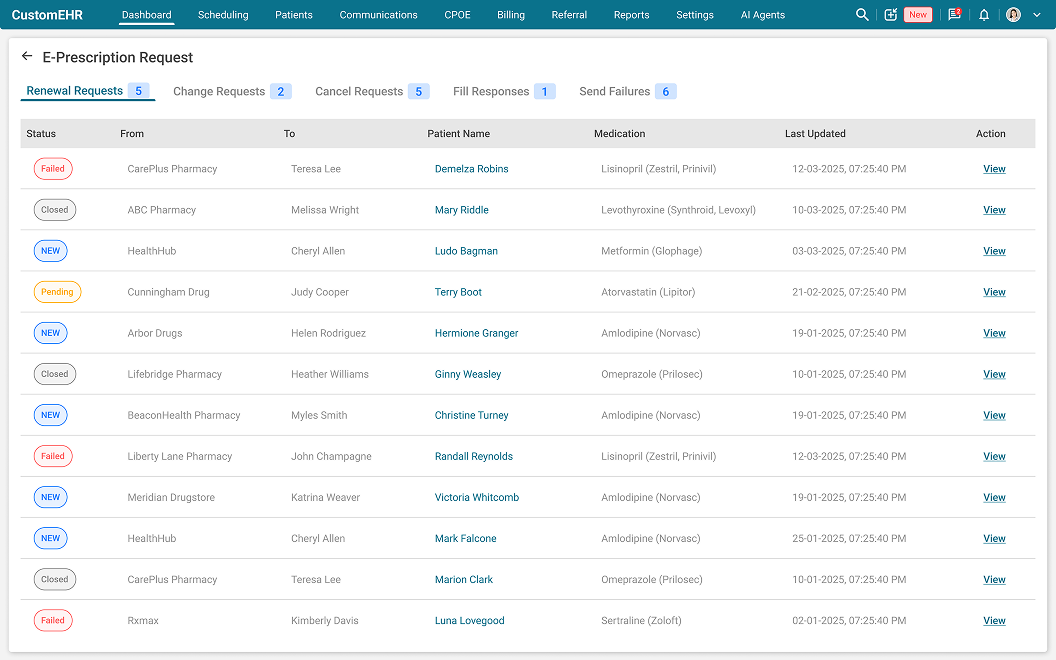Go back using the left arrow icon
Screen dimensions: 1056x660
(27, 57)
